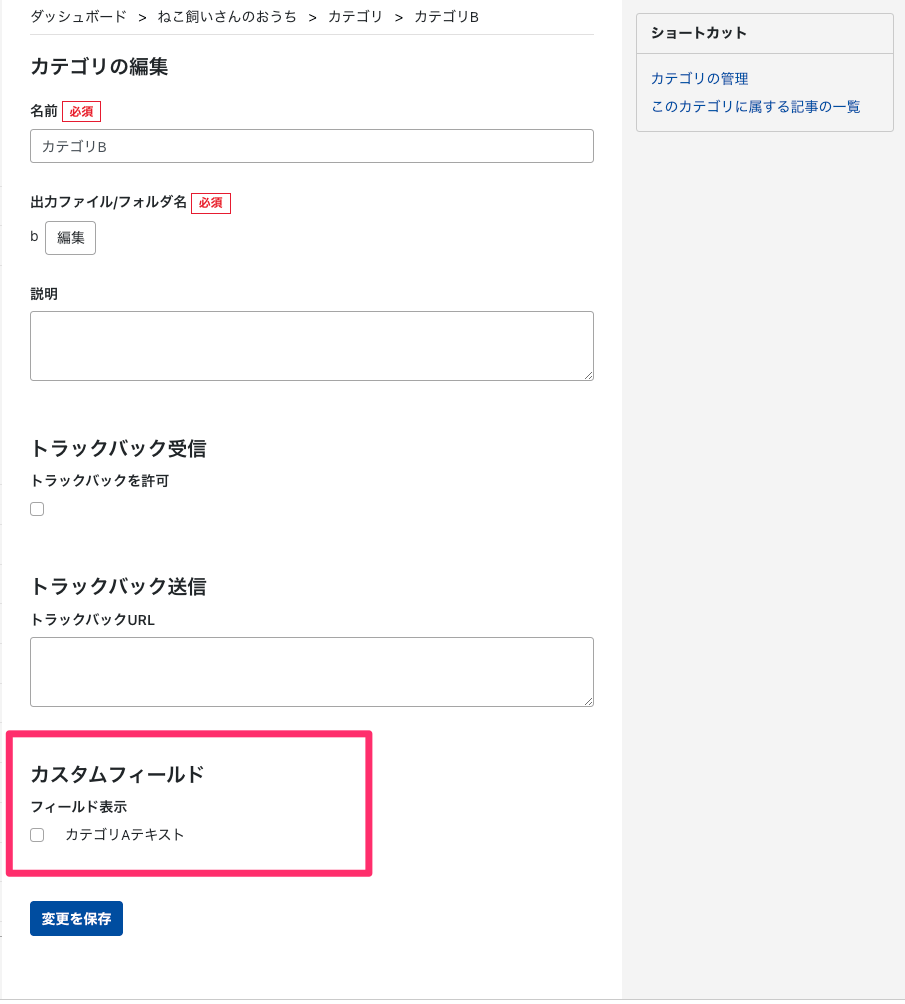Click inside the トラックバックURL text area
This screenshot has height=1004, width=905.
coord(312,671)
